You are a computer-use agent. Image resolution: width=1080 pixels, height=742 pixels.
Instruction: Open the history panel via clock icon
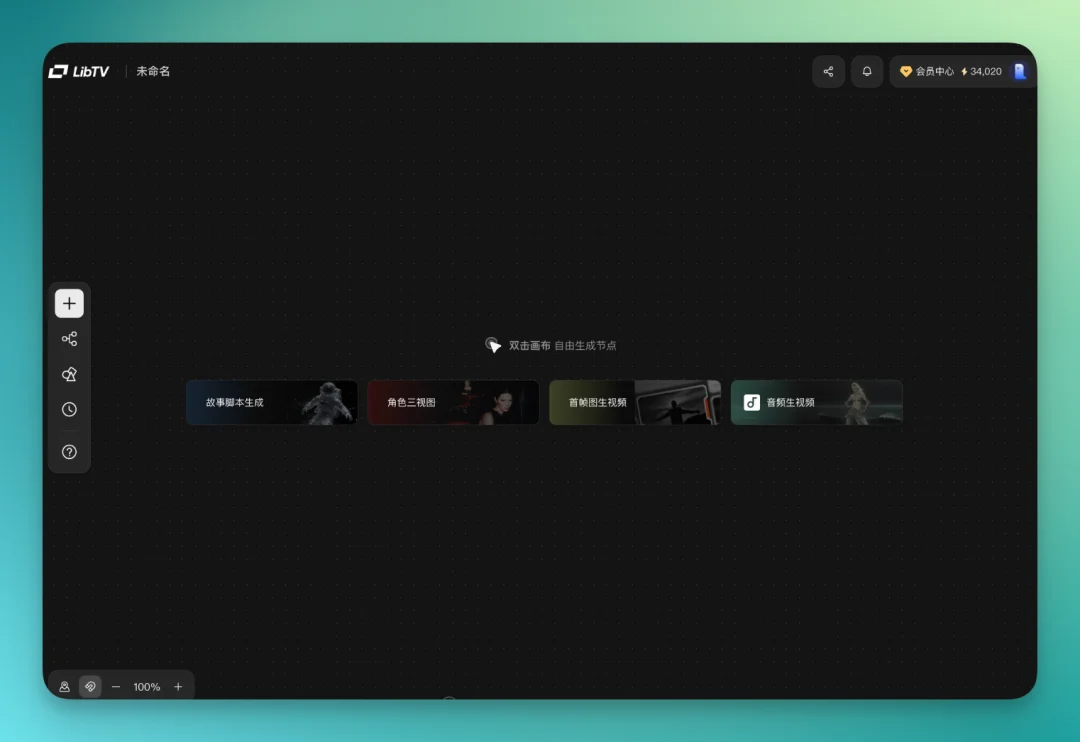69,409
